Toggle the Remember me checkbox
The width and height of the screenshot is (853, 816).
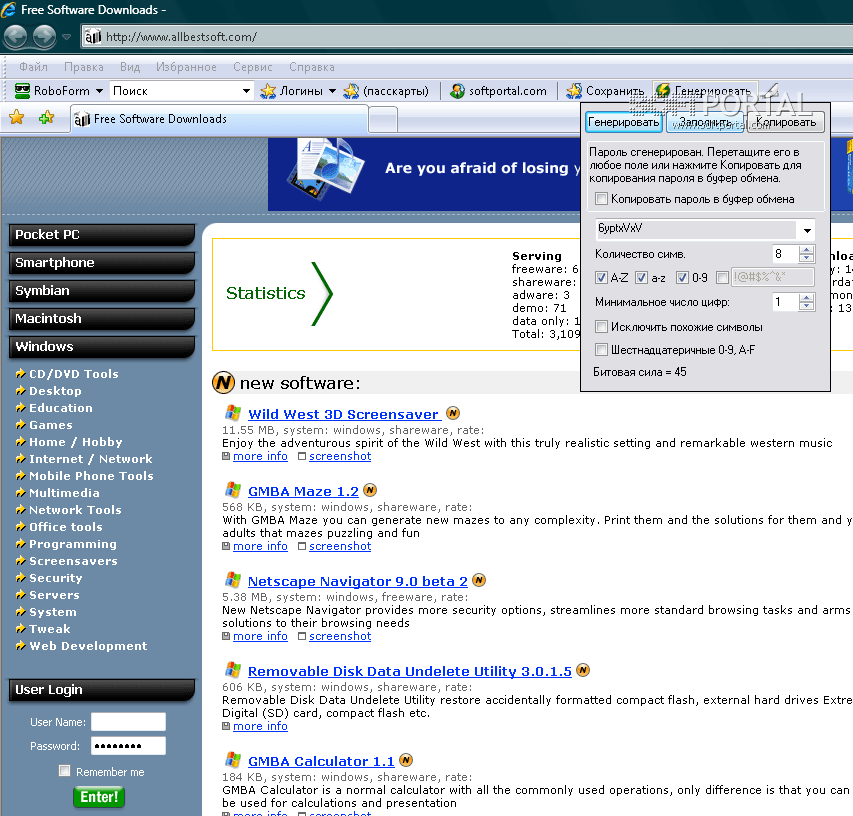(65, 771)
